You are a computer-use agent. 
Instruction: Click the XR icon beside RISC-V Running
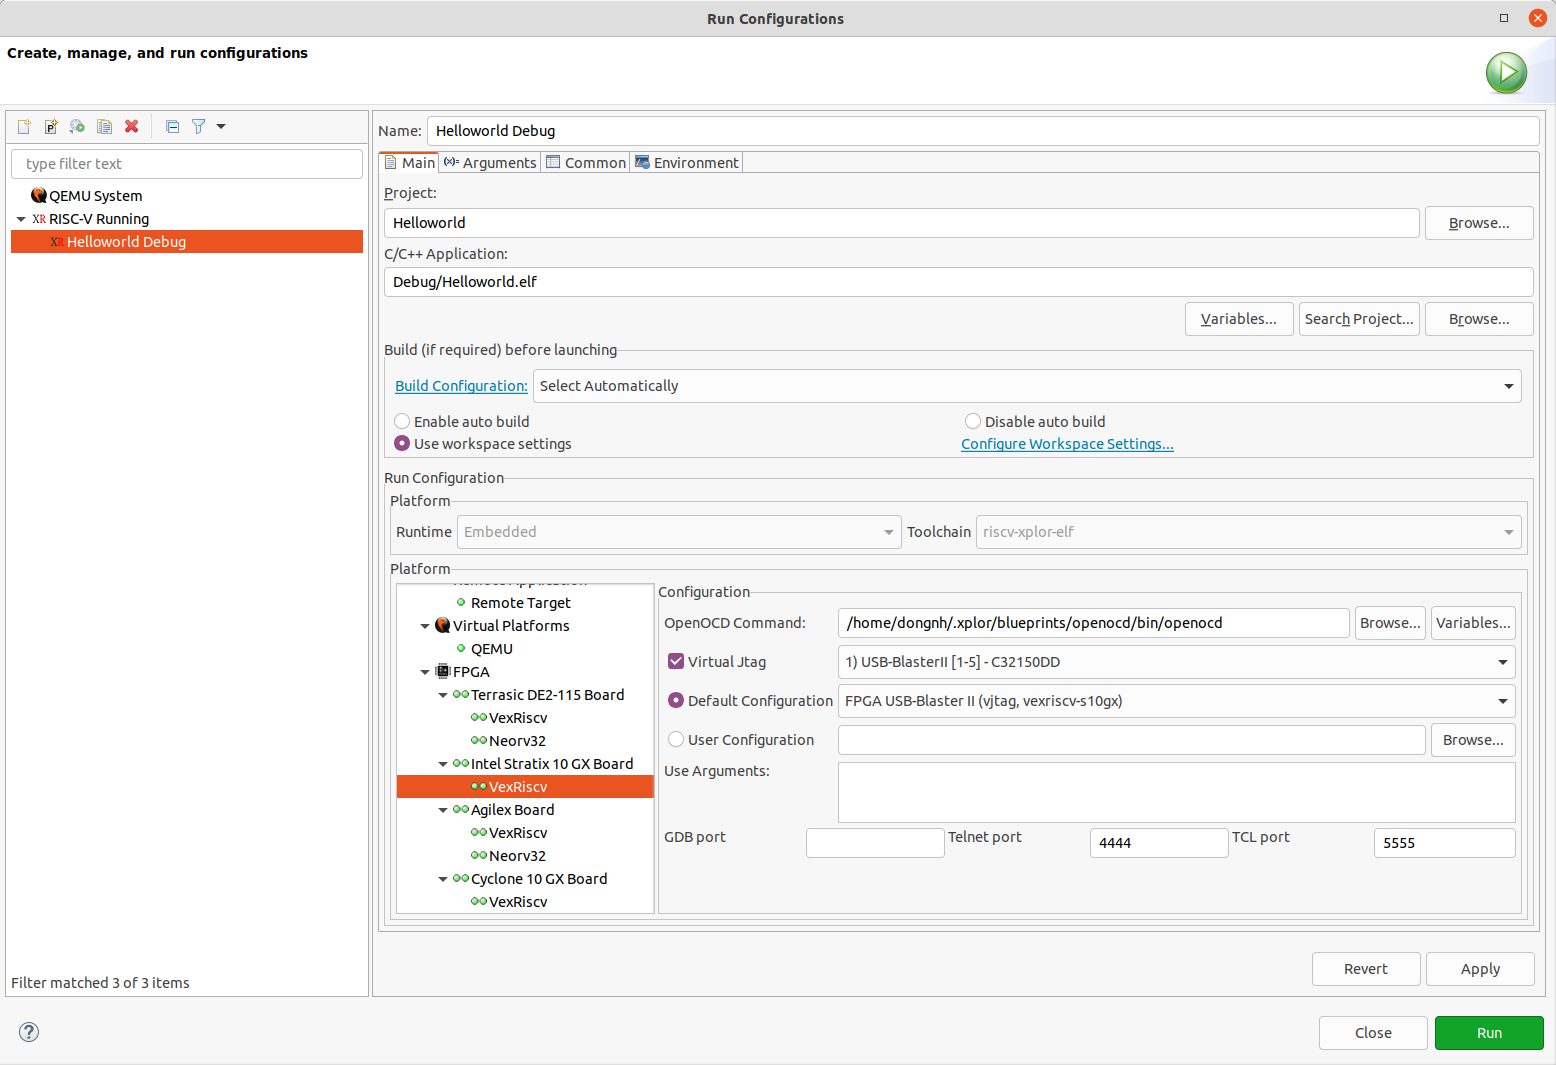click(39, 219)
